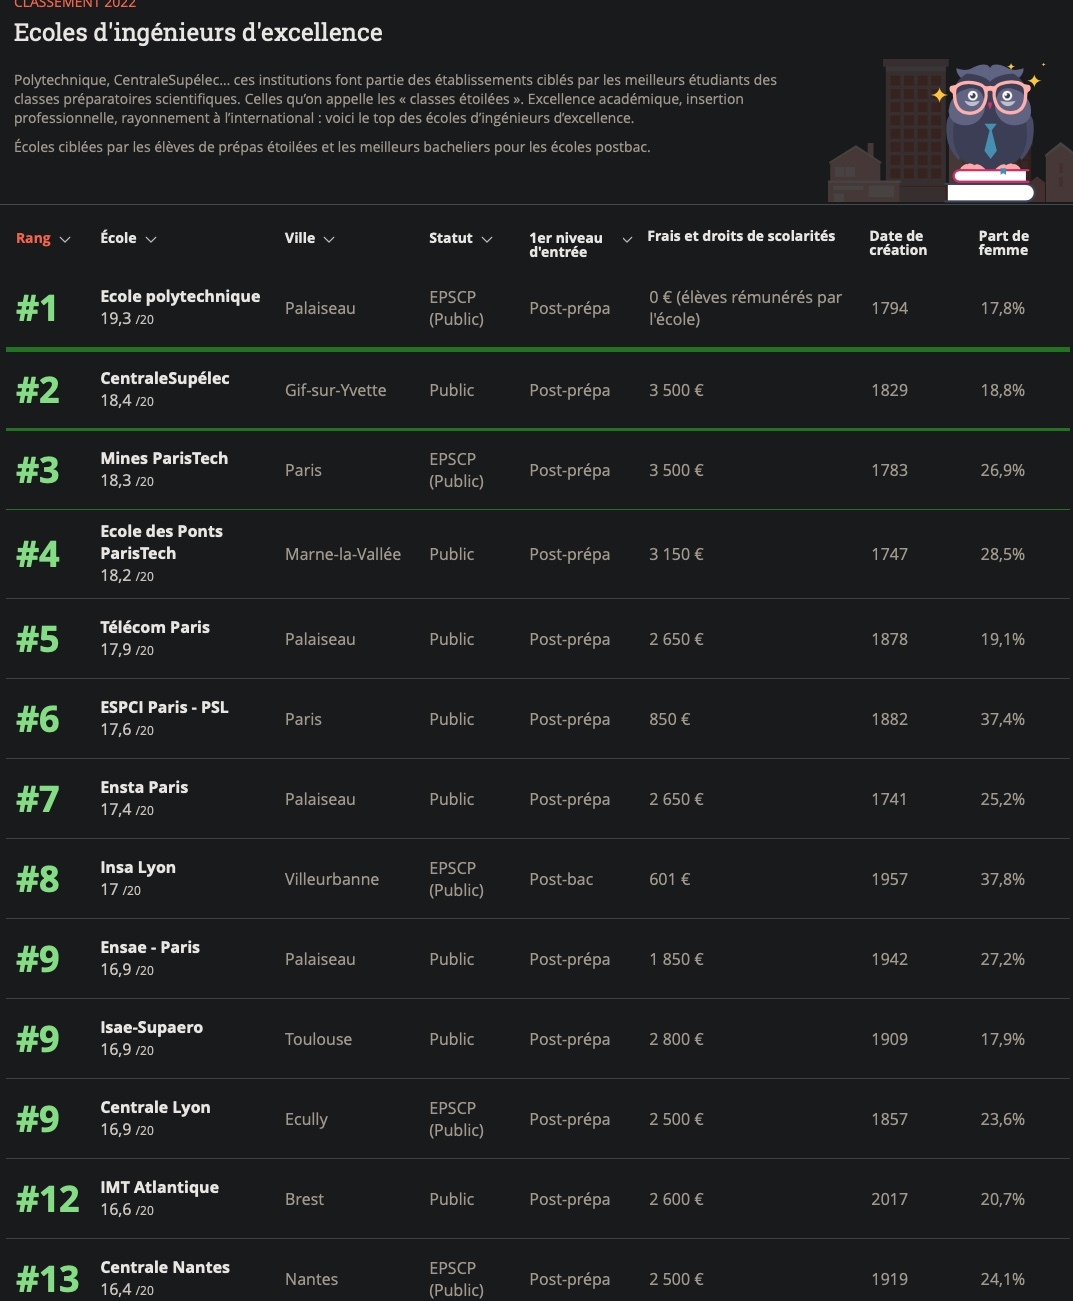The image size is (1073, 1301).
Task: Open the Ecole polytechnique school link
Action: (x=180, y=296)
